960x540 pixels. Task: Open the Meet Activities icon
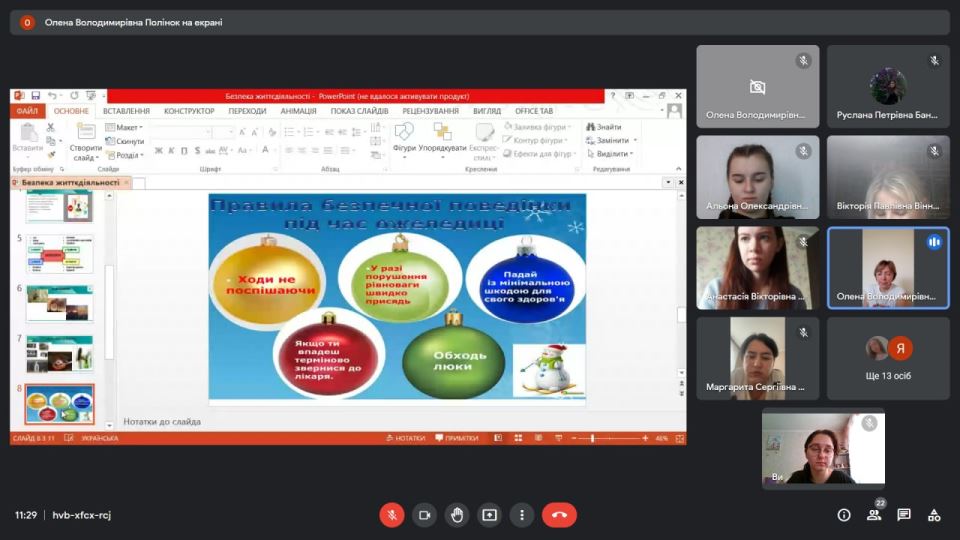coord(934,515)
